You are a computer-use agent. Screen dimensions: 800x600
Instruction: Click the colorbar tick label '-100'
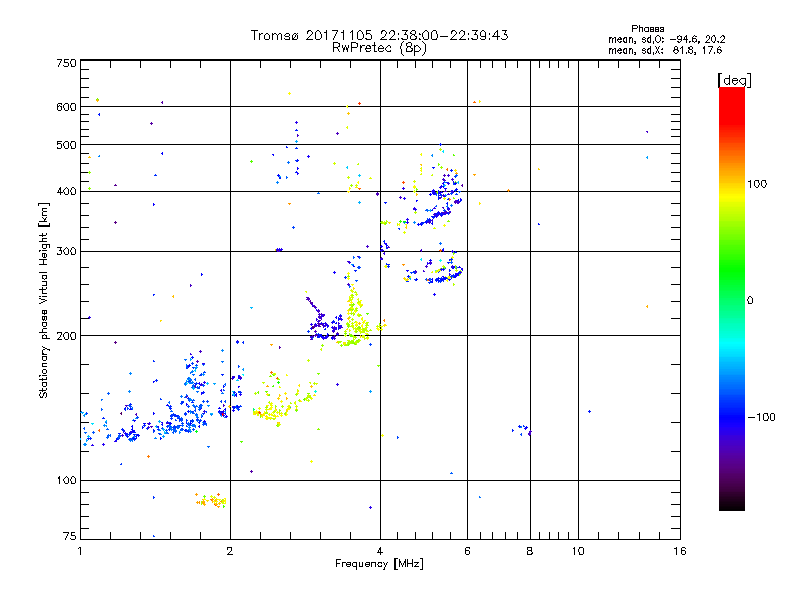pos(761,417)
